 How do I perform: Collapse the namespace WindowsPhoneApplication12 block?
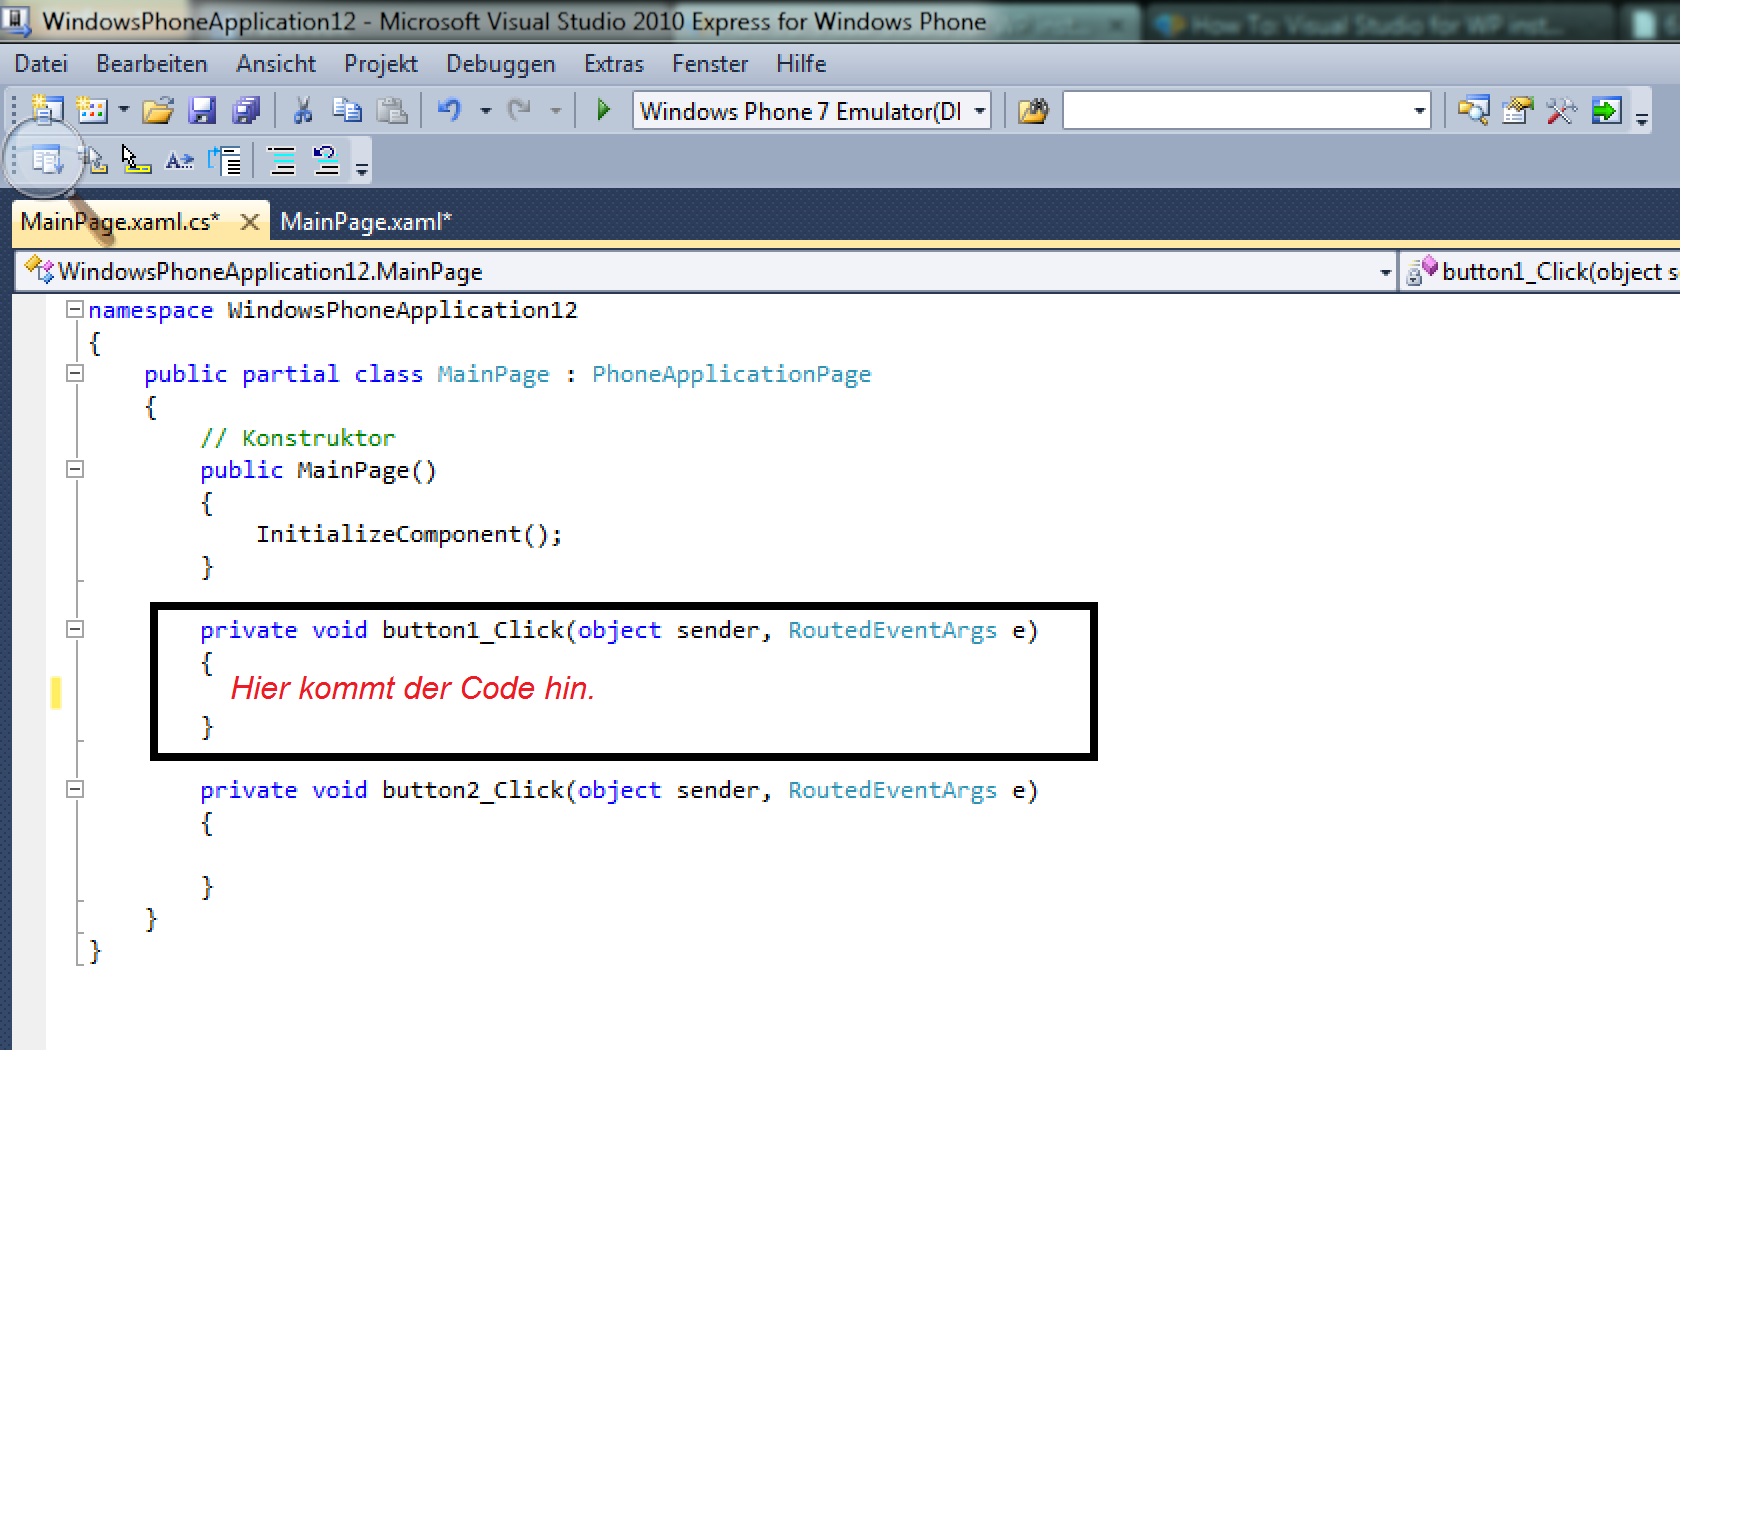[x=74, y=310]
